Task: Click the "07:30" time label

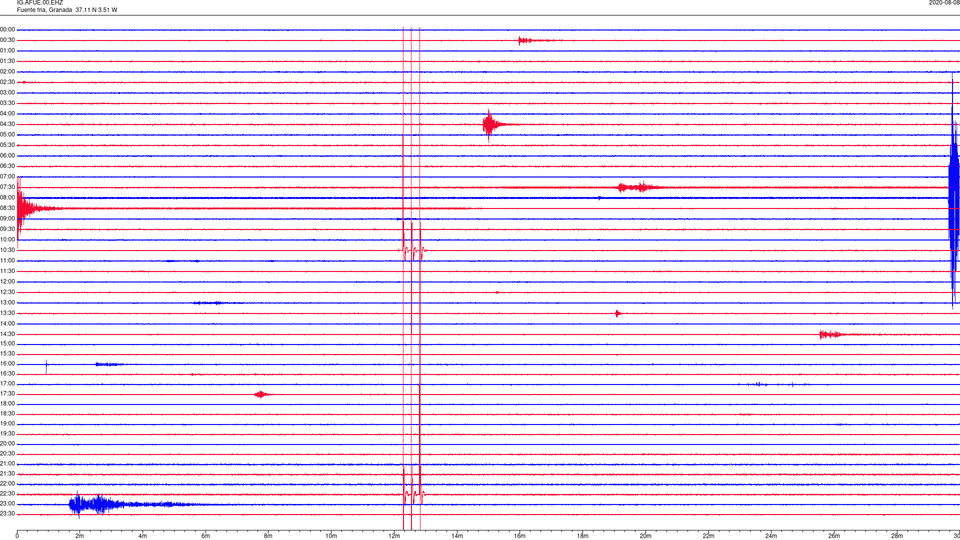Action: (7, 187)
